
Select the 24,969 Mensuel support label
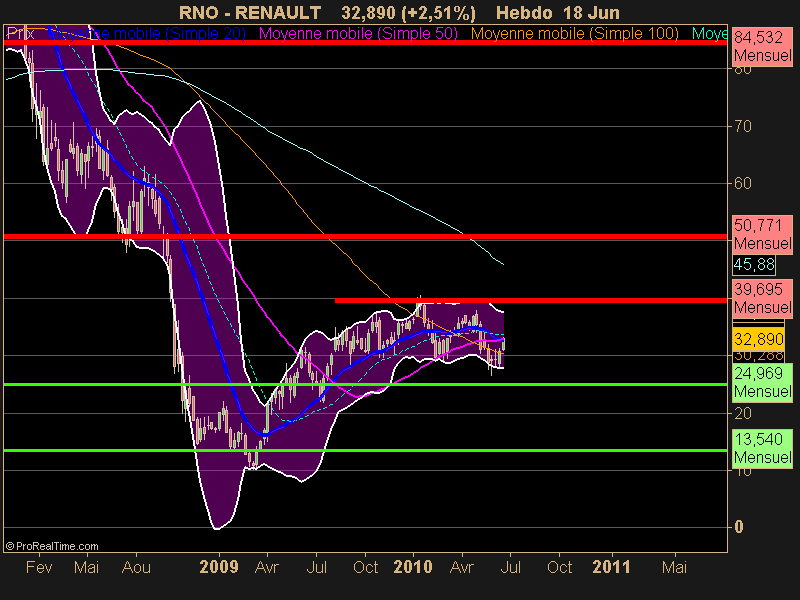763,382
